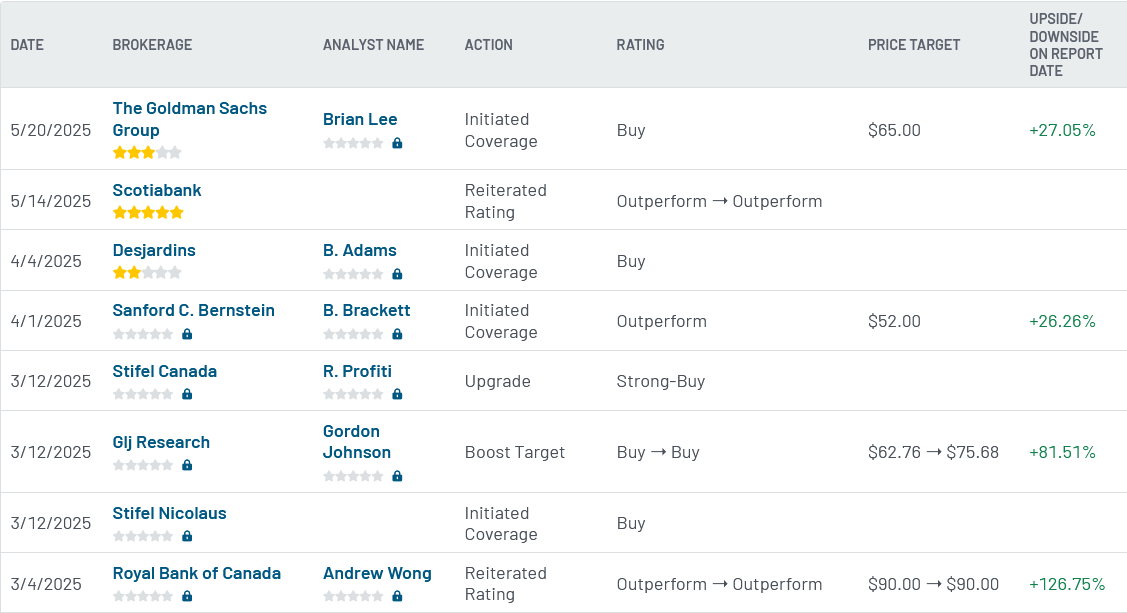Open analyst R. Profiti profile
The width and height of the screenshot is (1127, 613).
[357, 372]
